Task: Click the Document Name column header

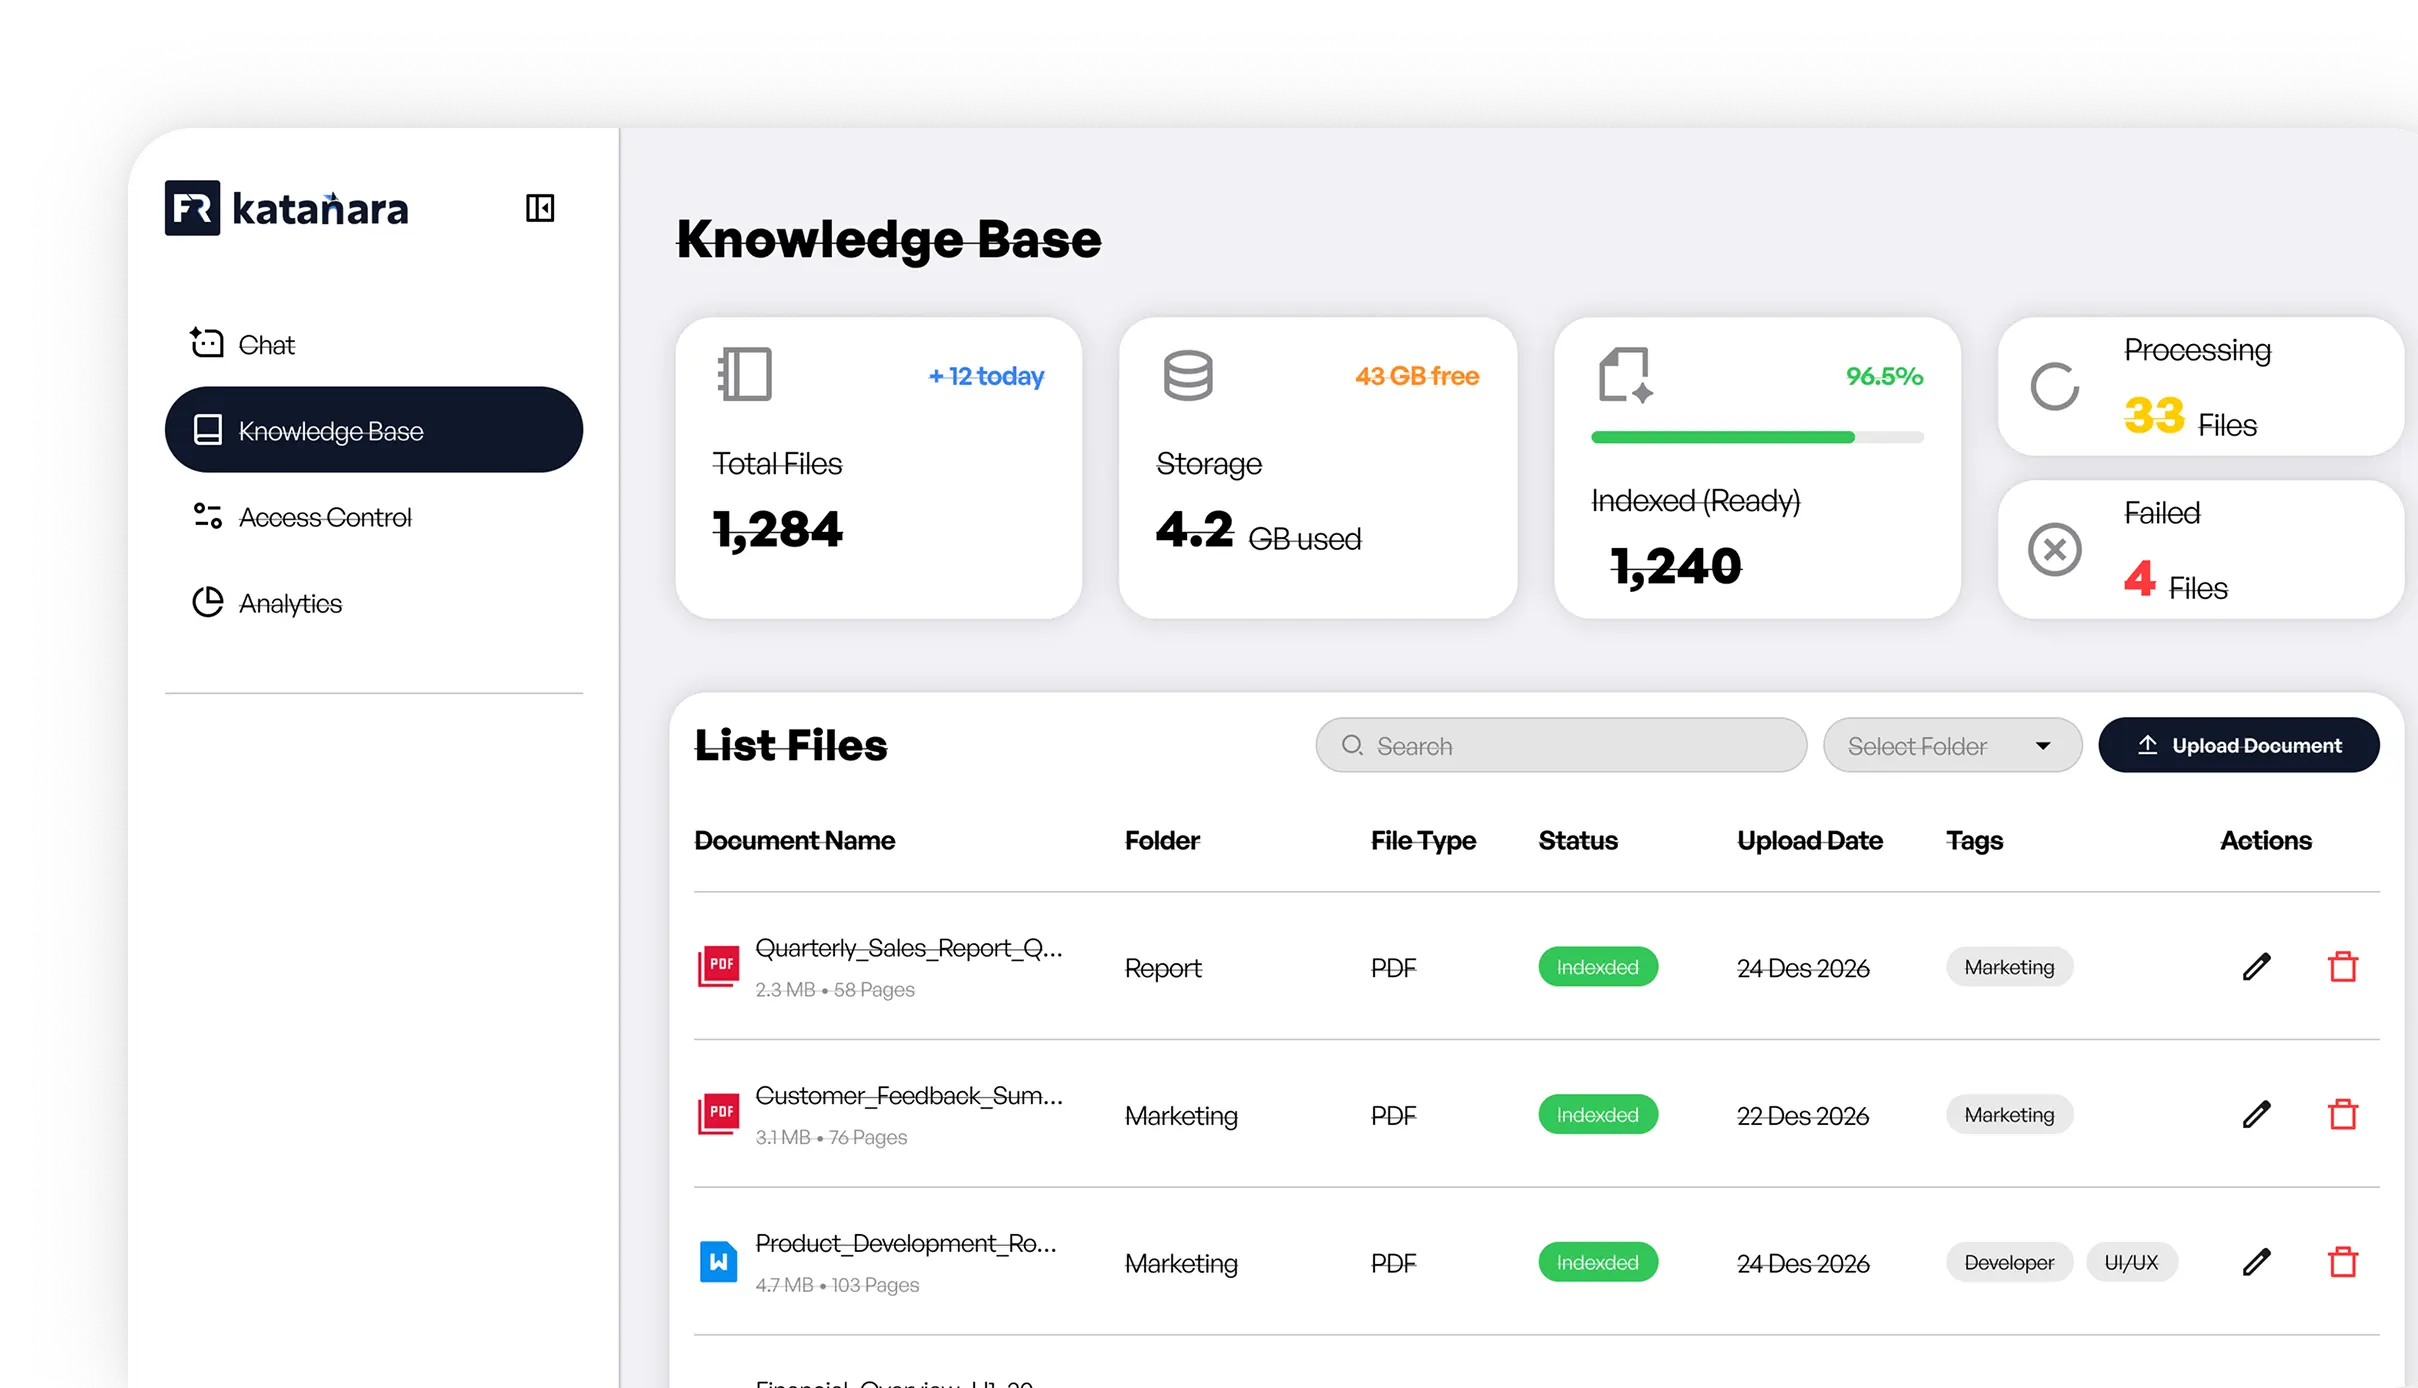Action: (x=795, y=840)
